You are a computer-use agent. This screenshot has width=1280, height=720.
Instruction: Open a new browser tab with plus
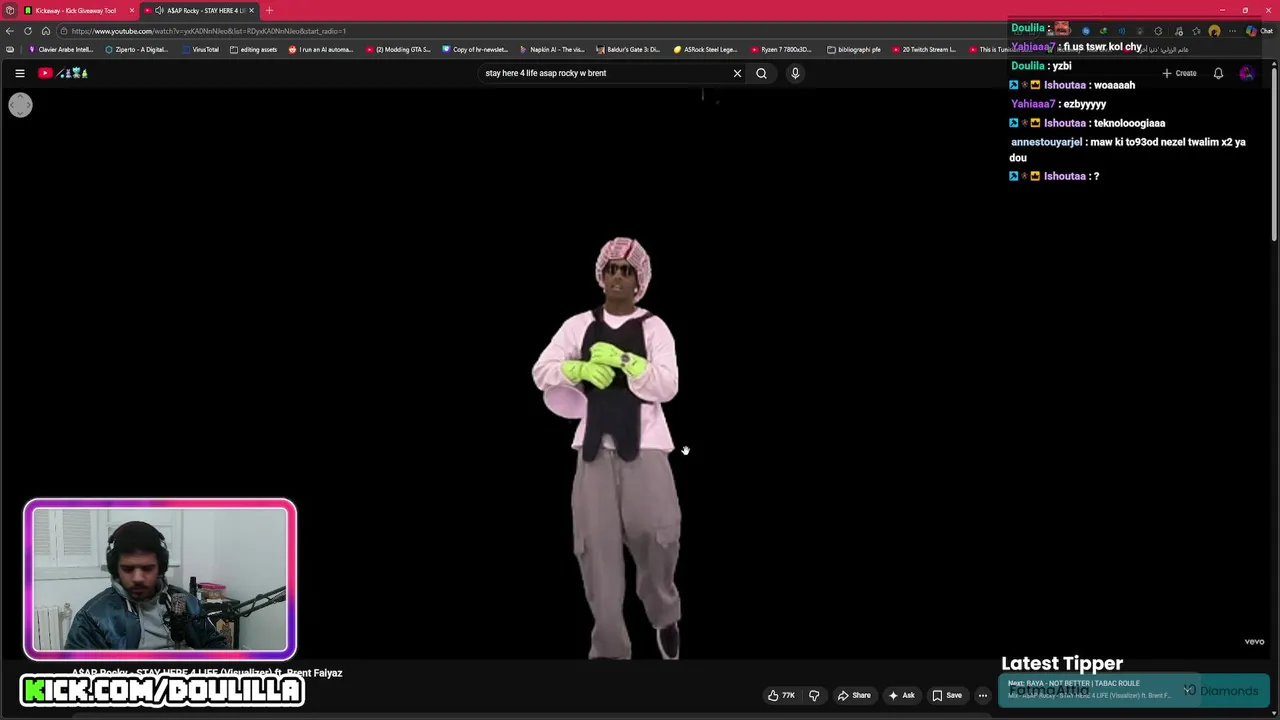pyautogui.click(x=269, y=10)
